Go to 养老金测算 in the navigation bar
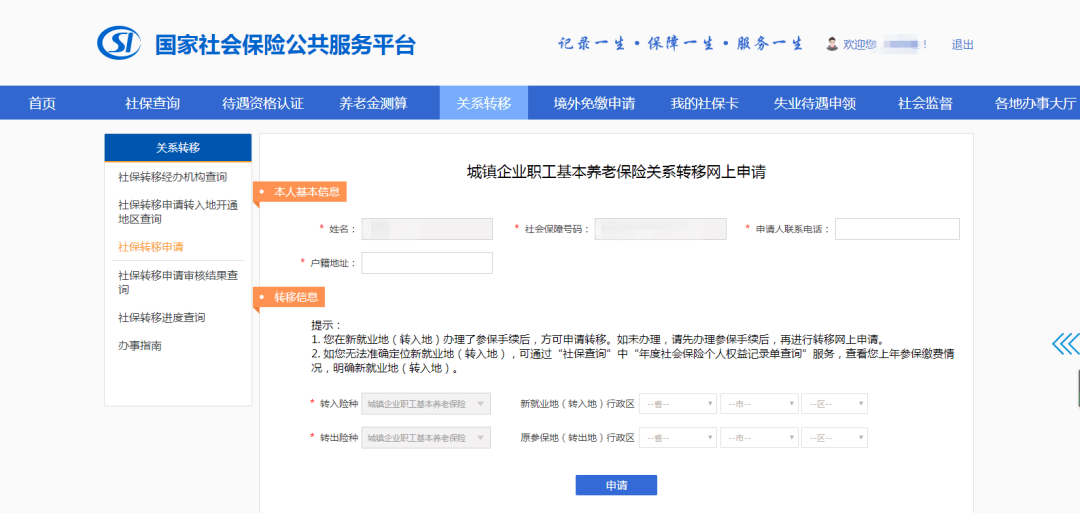The width and height of the screenshot is (1080, 513). (x=373, y=103)
